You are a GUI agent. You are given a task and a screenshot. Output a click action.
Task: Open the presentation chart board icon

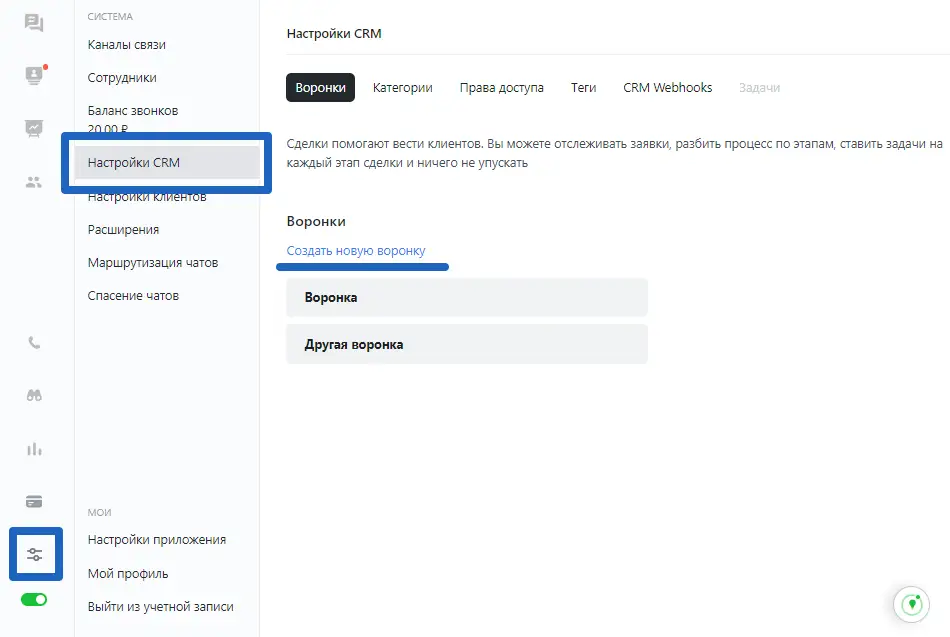(34, 128)
